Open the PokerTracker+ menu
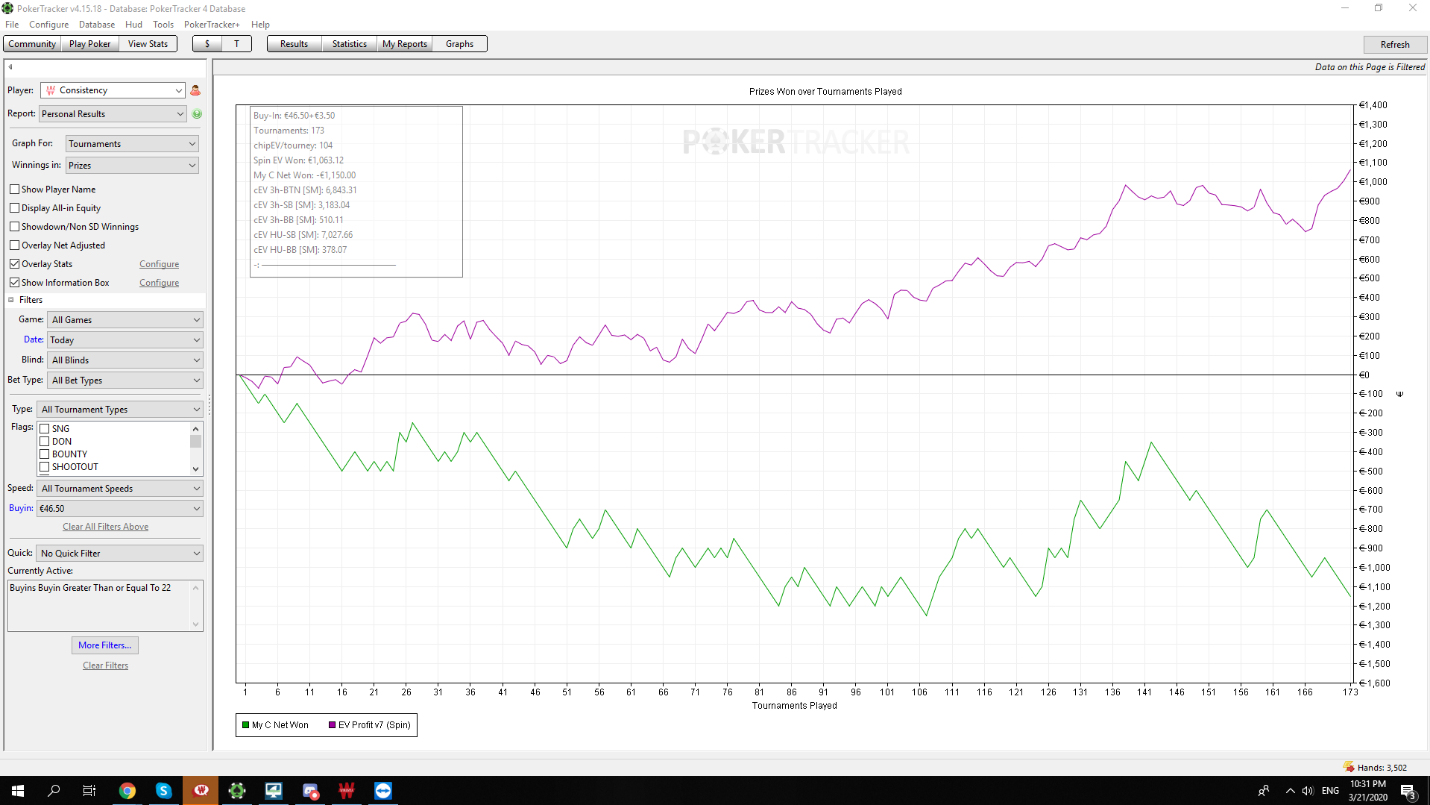Viewport: 1430px width, 805px height. tap(212, 24)
